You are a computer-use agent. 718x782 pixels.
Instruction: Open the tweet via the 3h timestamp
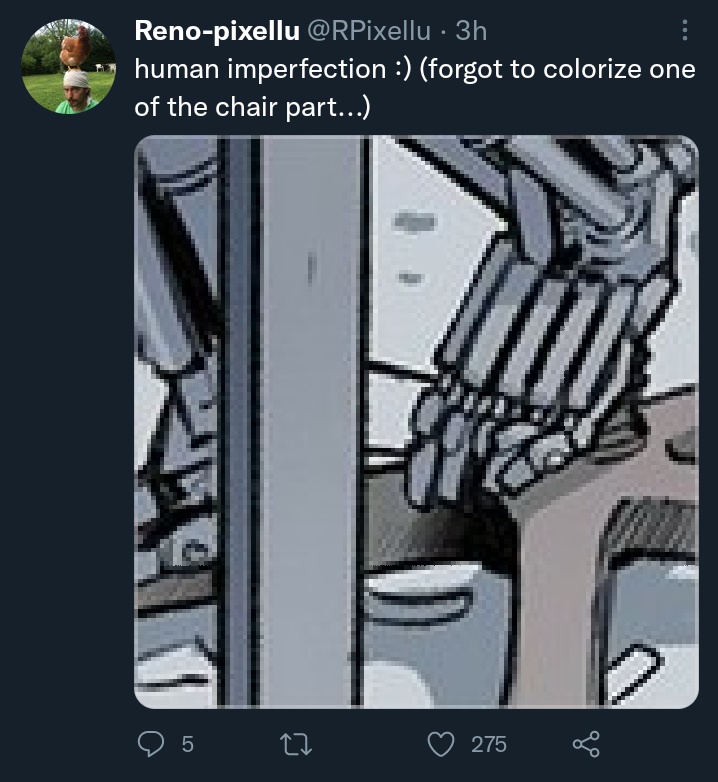[471, 31]
